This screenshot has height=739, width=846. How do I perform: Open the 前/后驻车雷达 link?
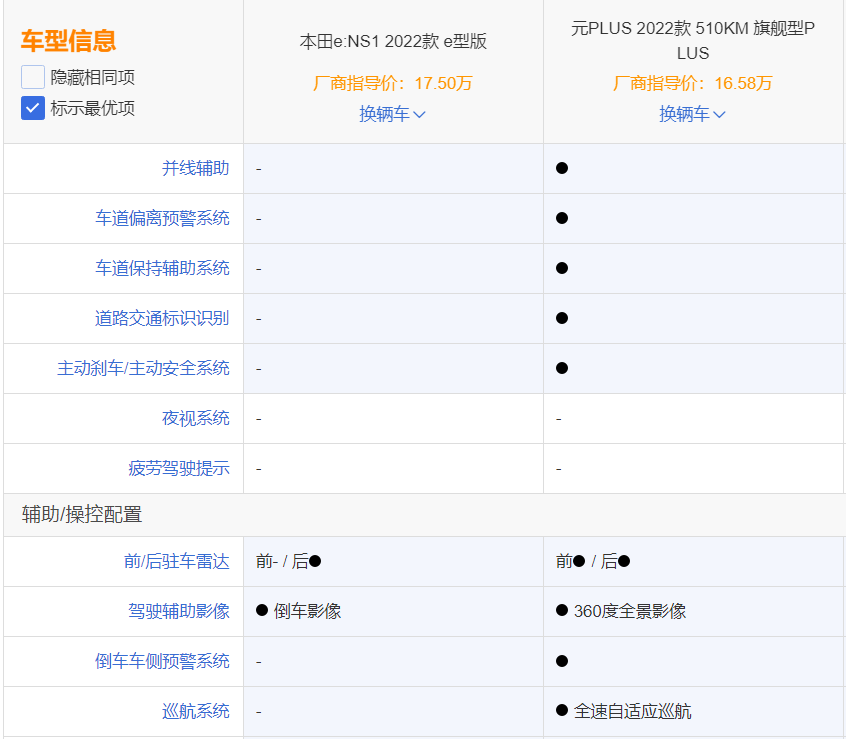pyautogui.click(x=177, y=562)
